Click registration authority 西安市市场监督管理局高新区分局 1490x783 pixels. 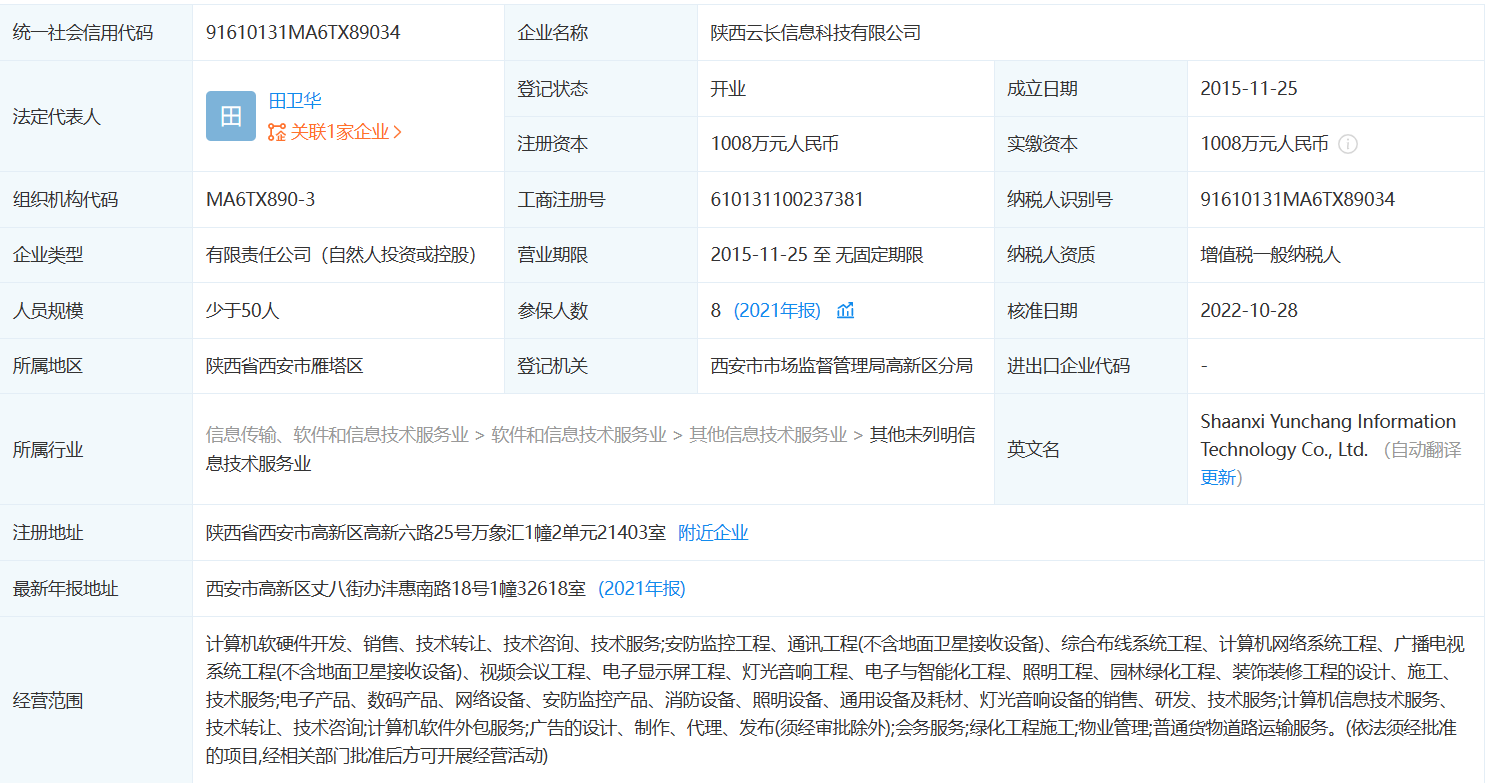pyautogui.click(x=842, y=365)
